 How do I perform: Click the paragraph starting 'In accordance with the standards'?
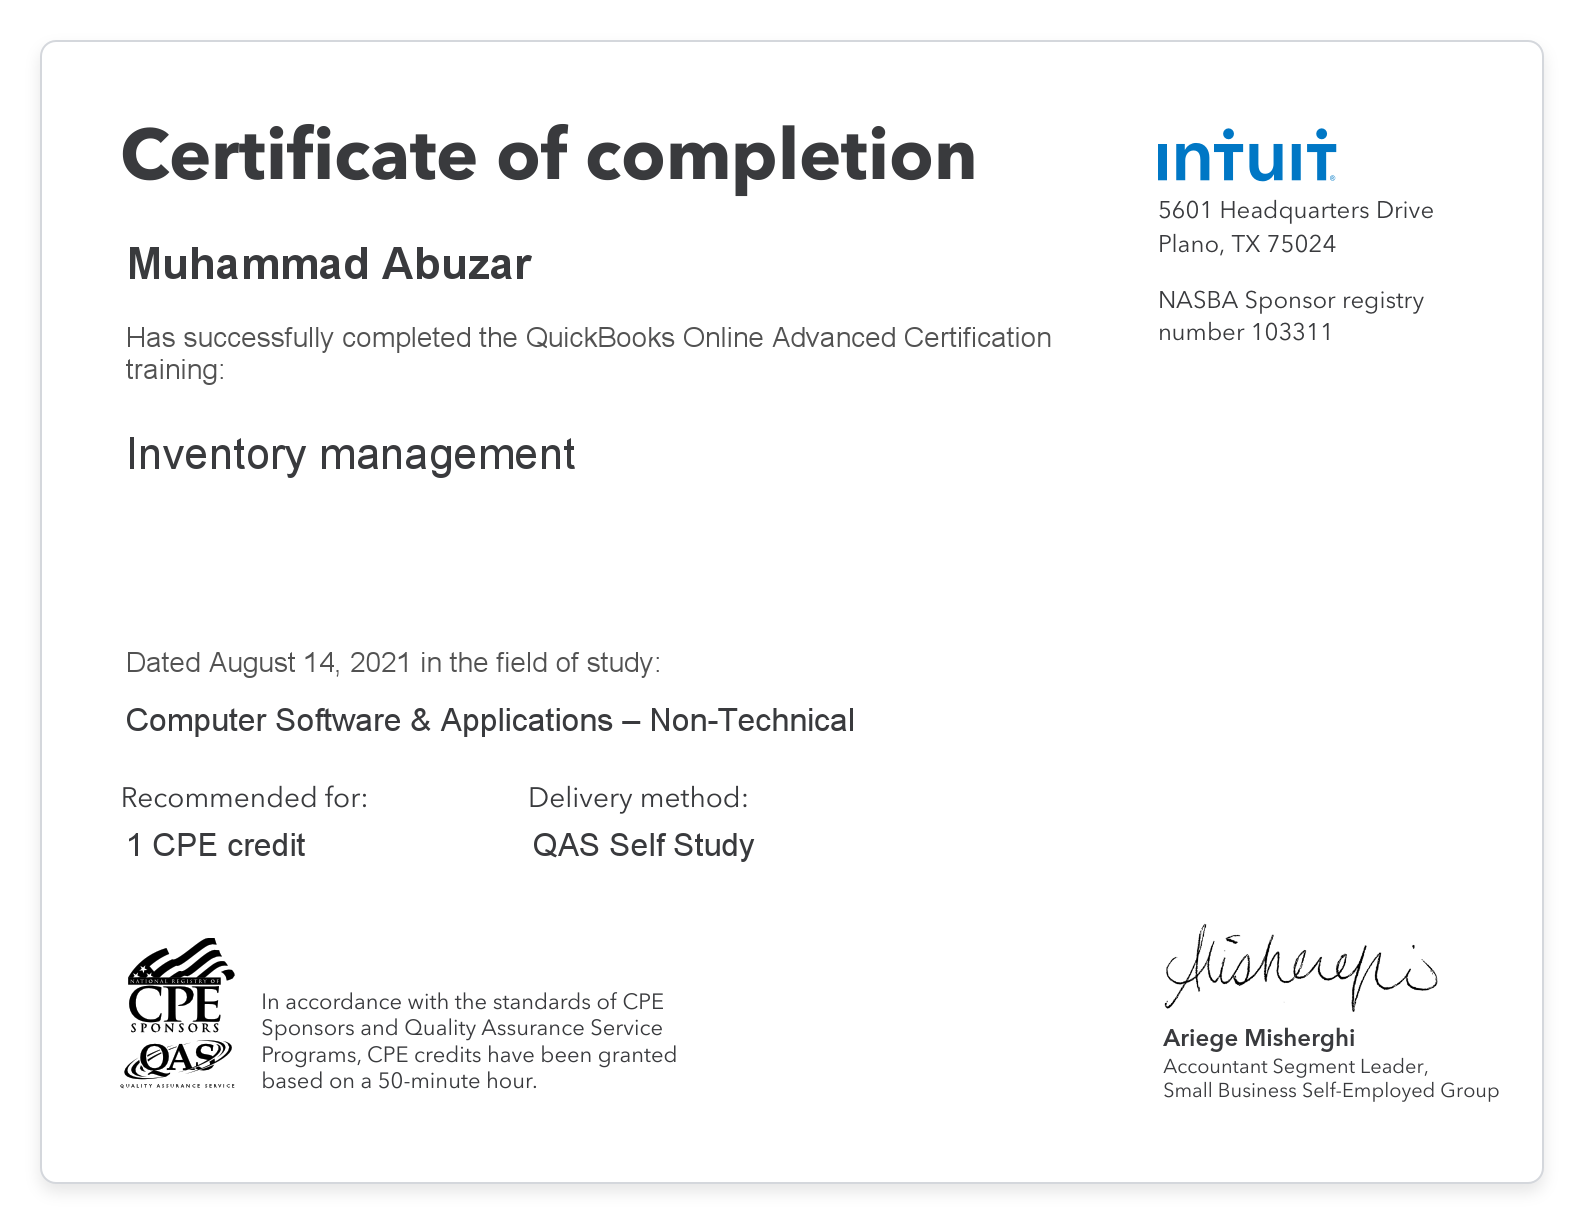tap(469, 1041)
